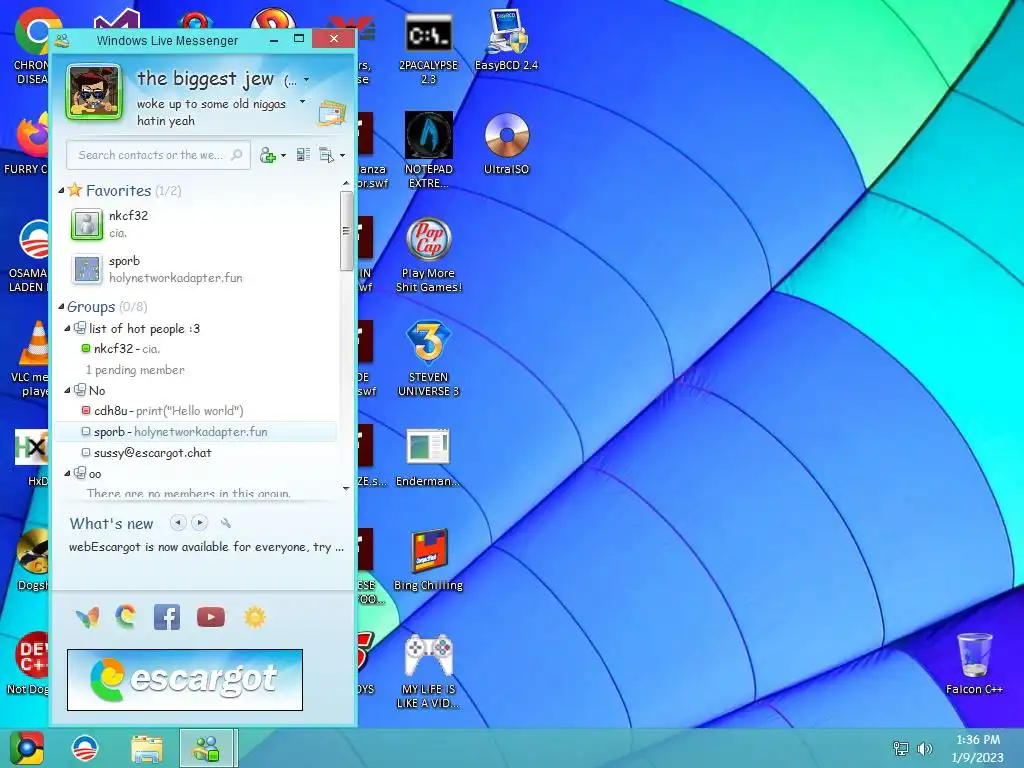Viewport: 1024px width, 768px height.
Task: Click the contact list scrollbar thumb
Action: pyautogui.click(x=346, y=231)
